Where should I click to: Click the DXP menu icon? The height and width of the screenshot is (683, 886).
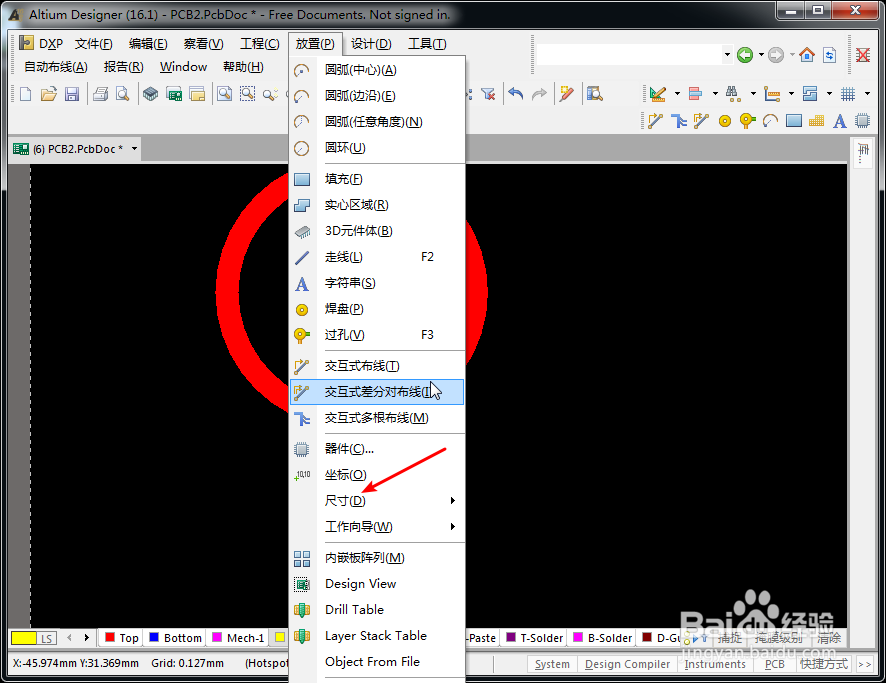click(x=26, y=43)
